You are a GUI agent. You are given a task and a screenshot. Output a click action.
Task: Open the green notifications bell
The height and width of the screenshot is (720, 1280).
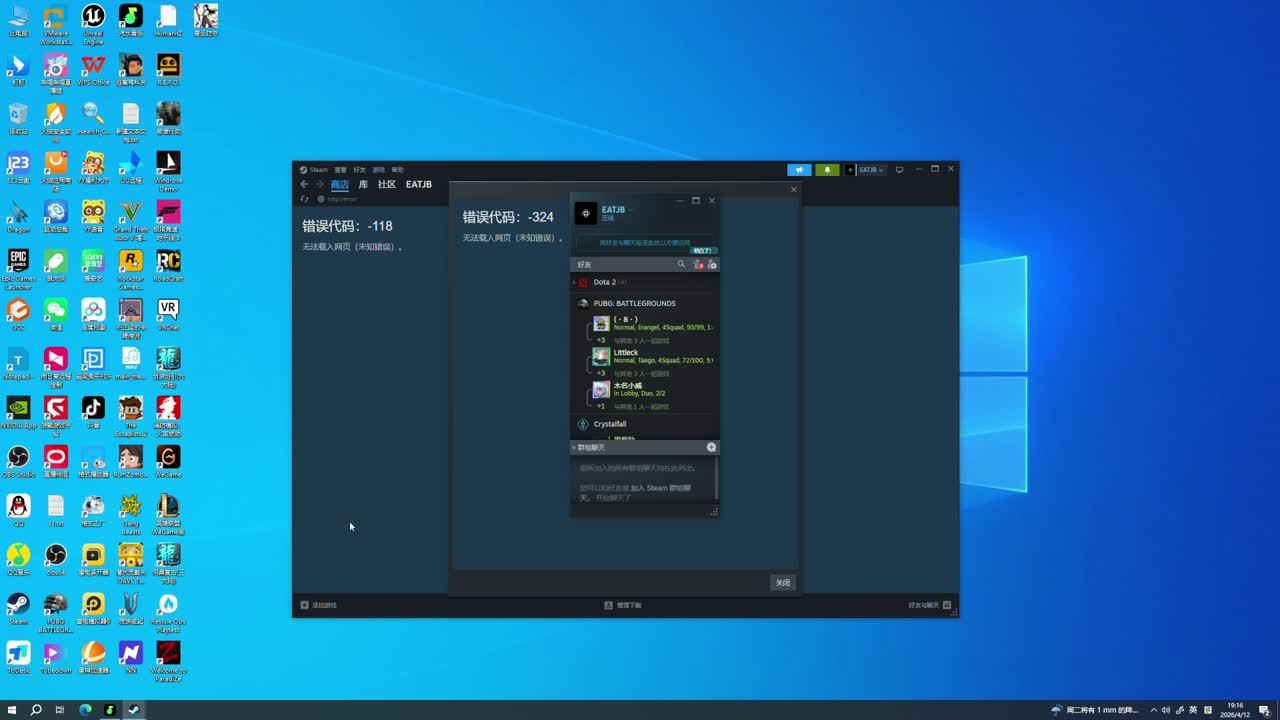tap(827, 170)
